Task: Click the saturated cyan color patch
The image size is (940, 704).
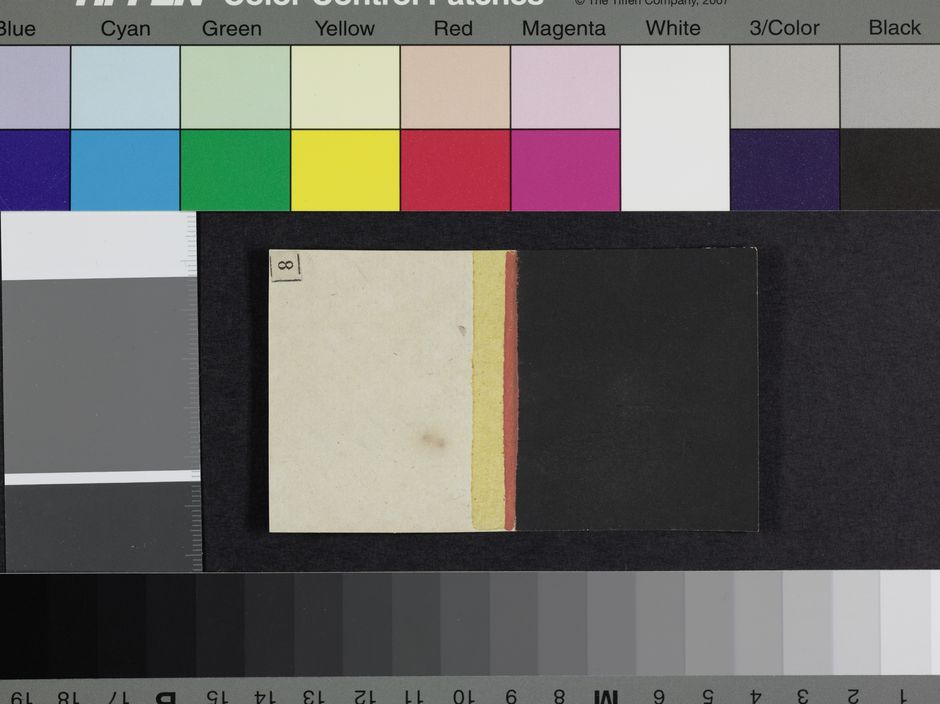Action: 125,170
